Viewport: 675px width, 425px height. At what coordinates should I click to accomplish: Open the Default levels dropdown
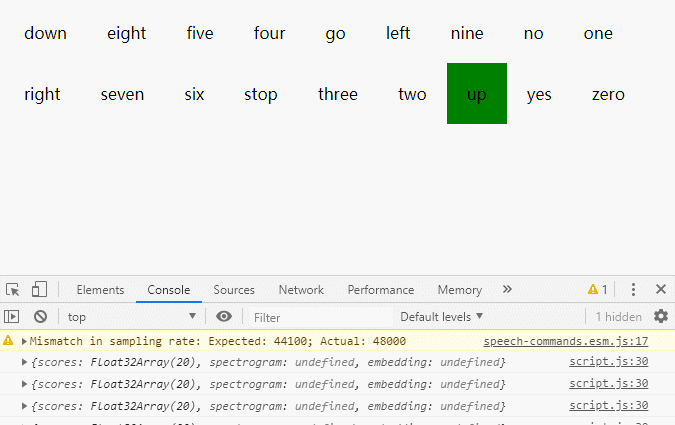click(x=441, y=317)
